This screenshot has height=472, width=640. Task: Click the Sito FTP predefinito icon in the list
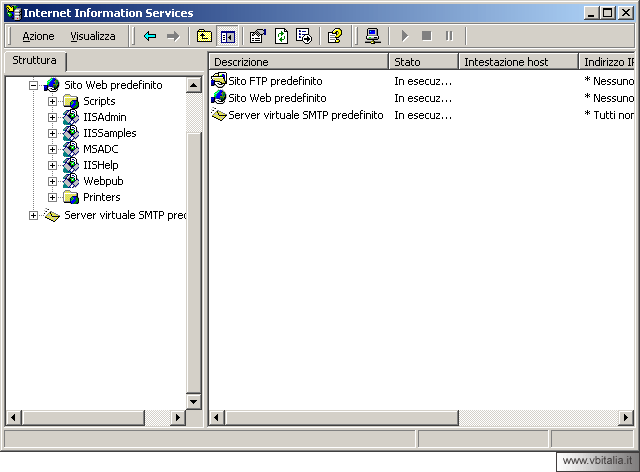coord(219,81)
